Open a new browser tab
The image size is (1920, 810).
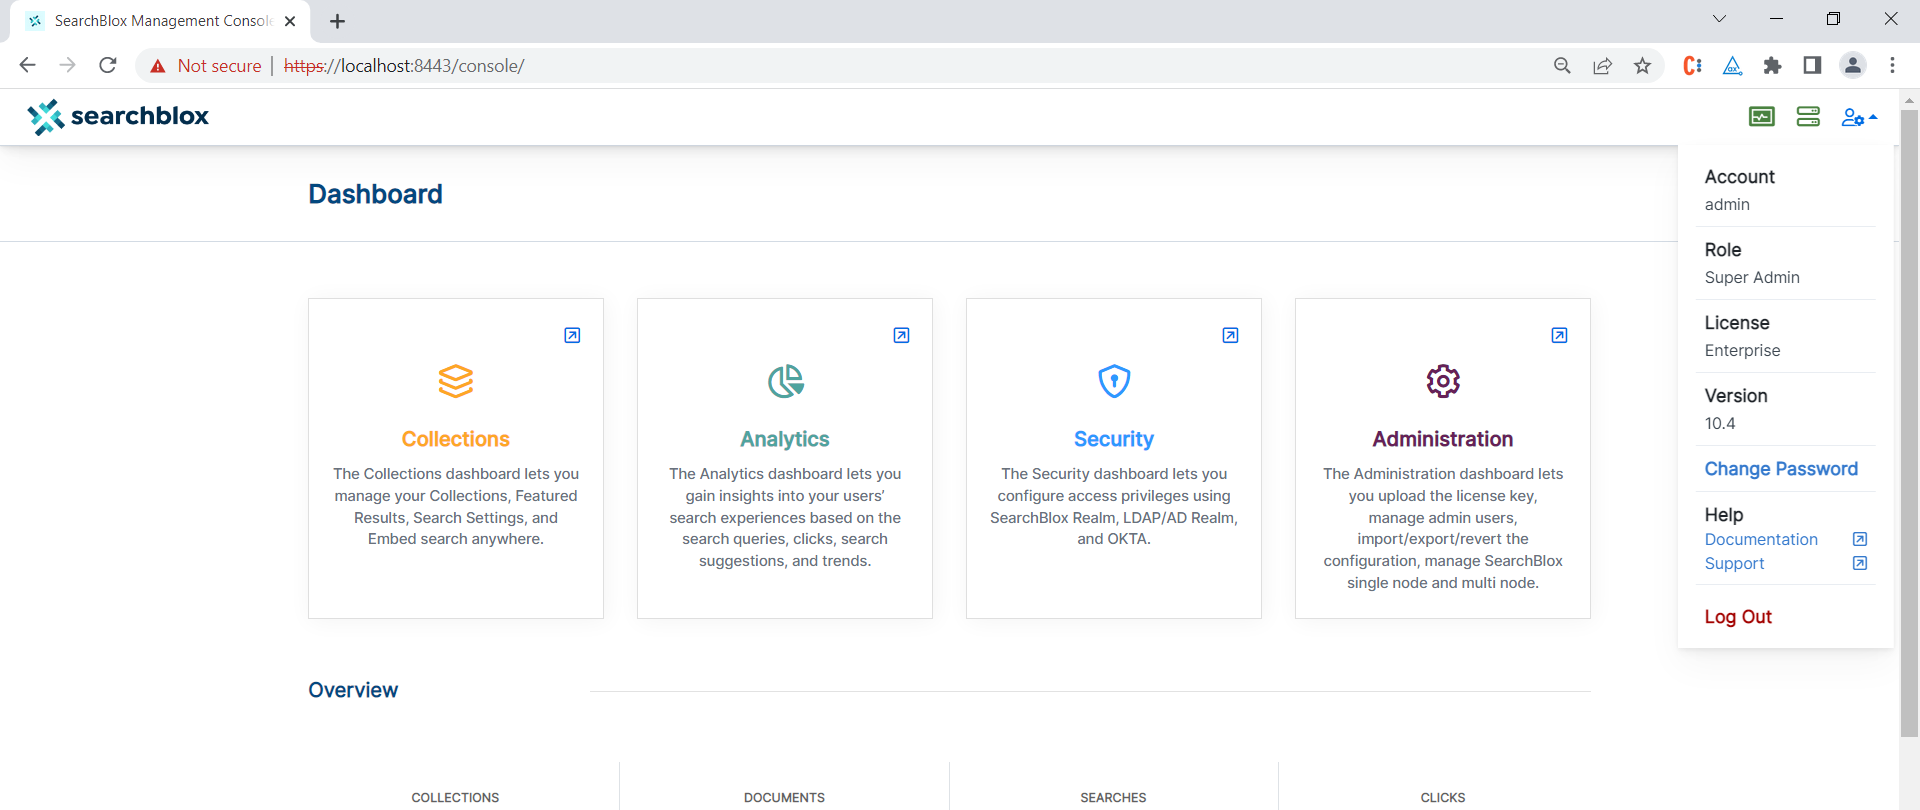pos(337,21)
